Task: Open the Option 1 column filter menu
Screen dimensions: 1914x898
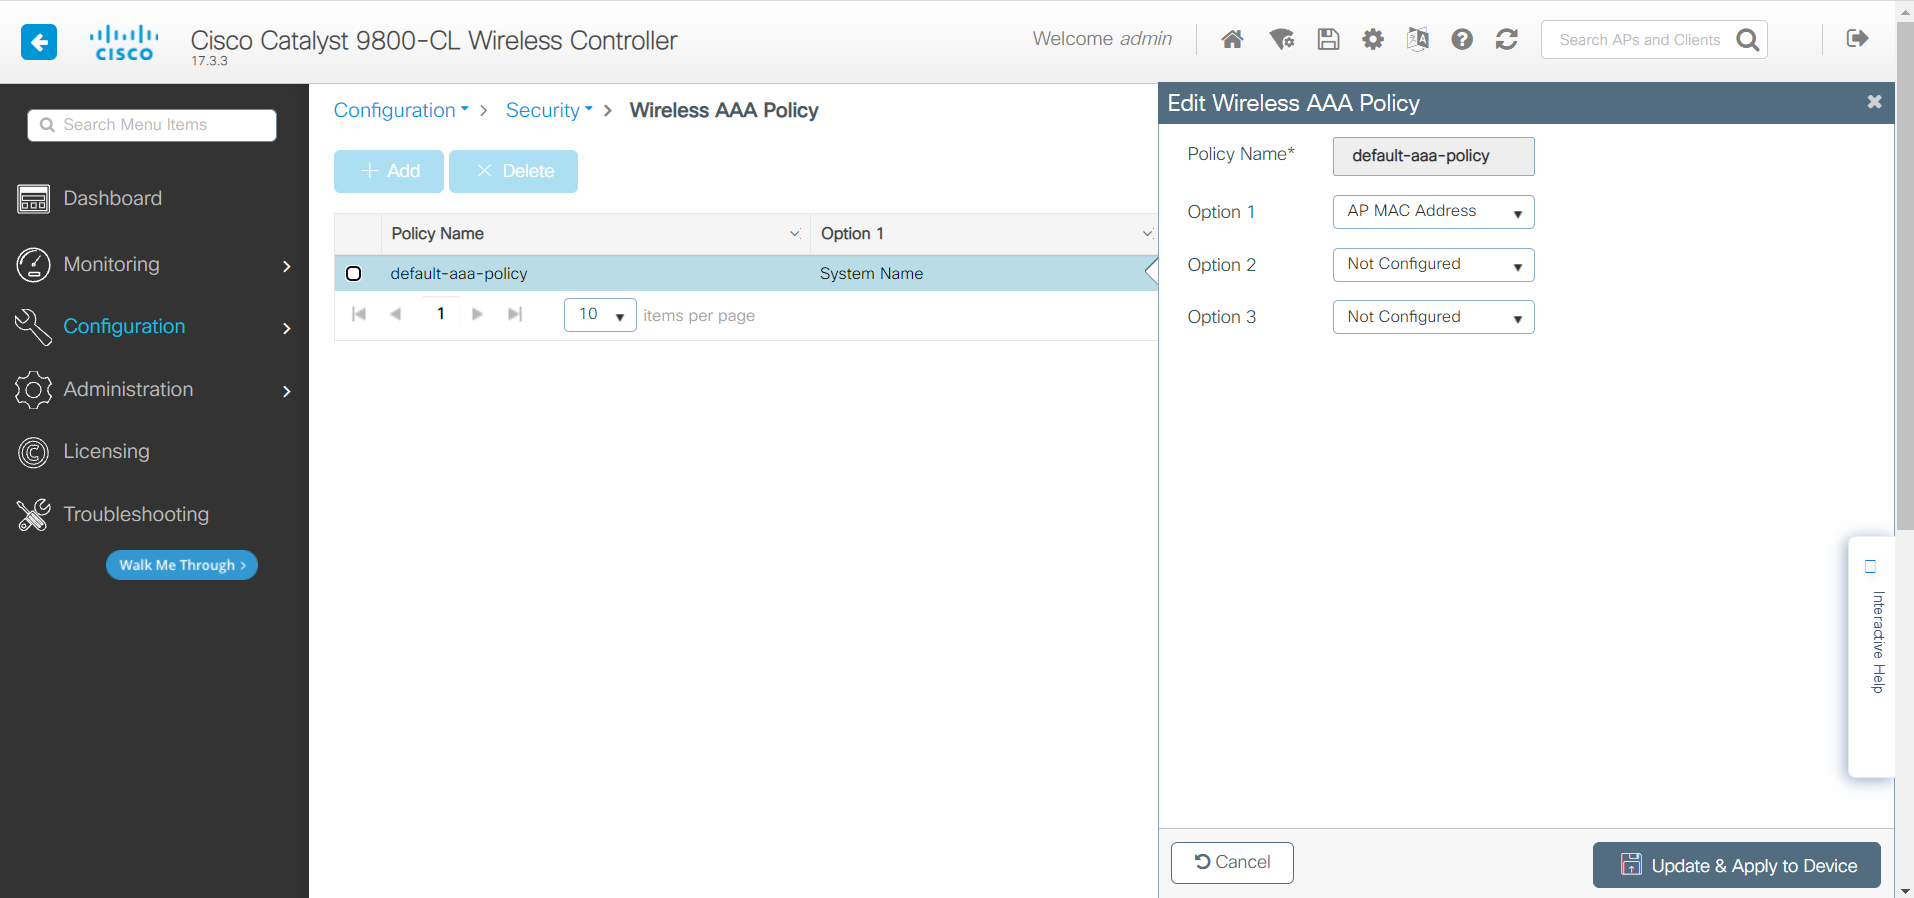Action: tap(1147, 233)
